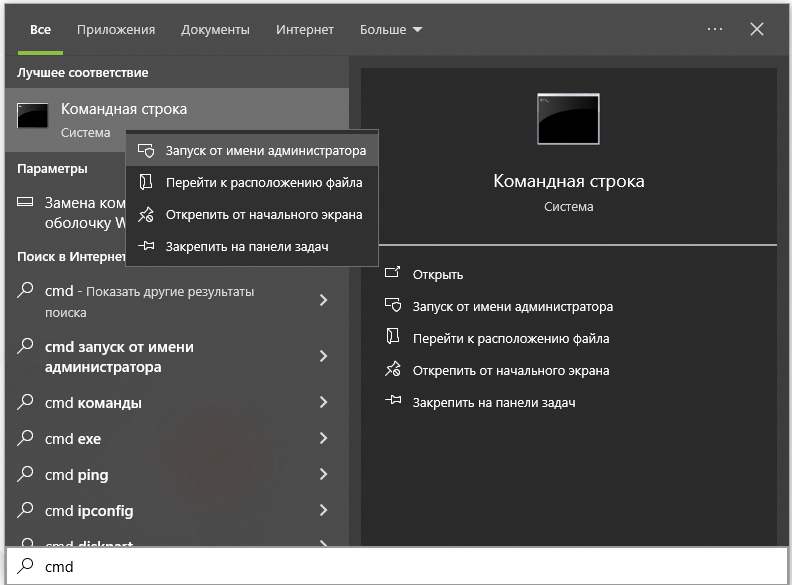Image resolution: width=792 pixels, height=585 pixels.
Task: Choose Перейти к расположению файла in context menu
Action: 252,182
